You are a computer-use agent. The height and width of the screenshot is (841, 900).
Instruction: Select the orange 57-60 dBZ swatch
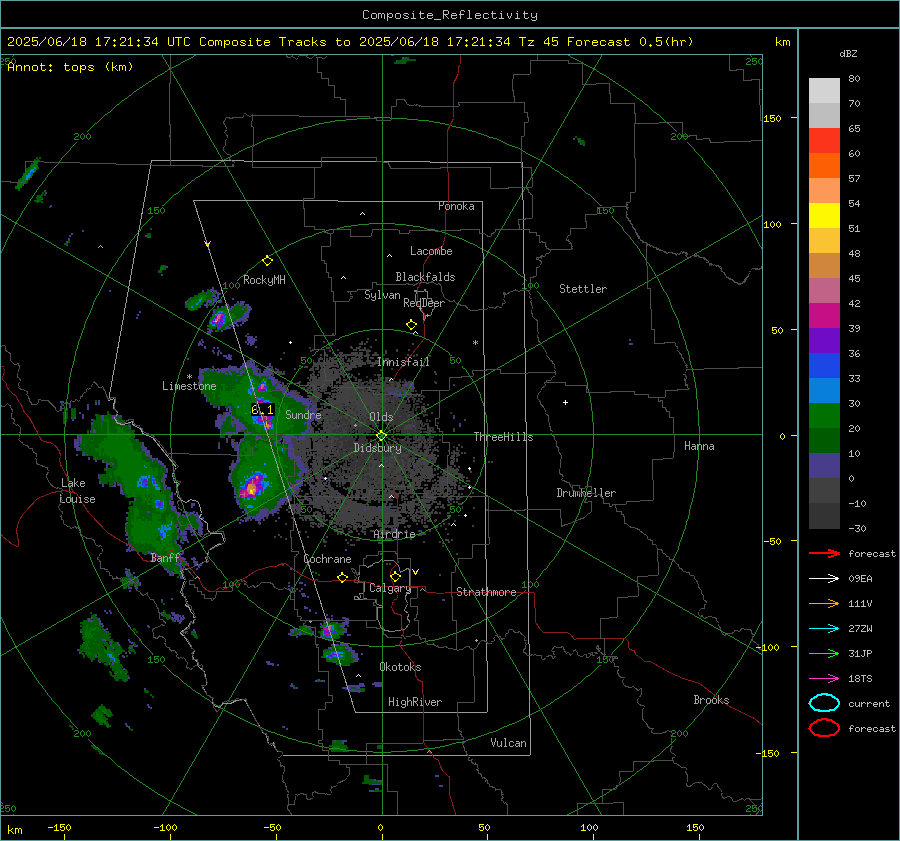[824, 165]
